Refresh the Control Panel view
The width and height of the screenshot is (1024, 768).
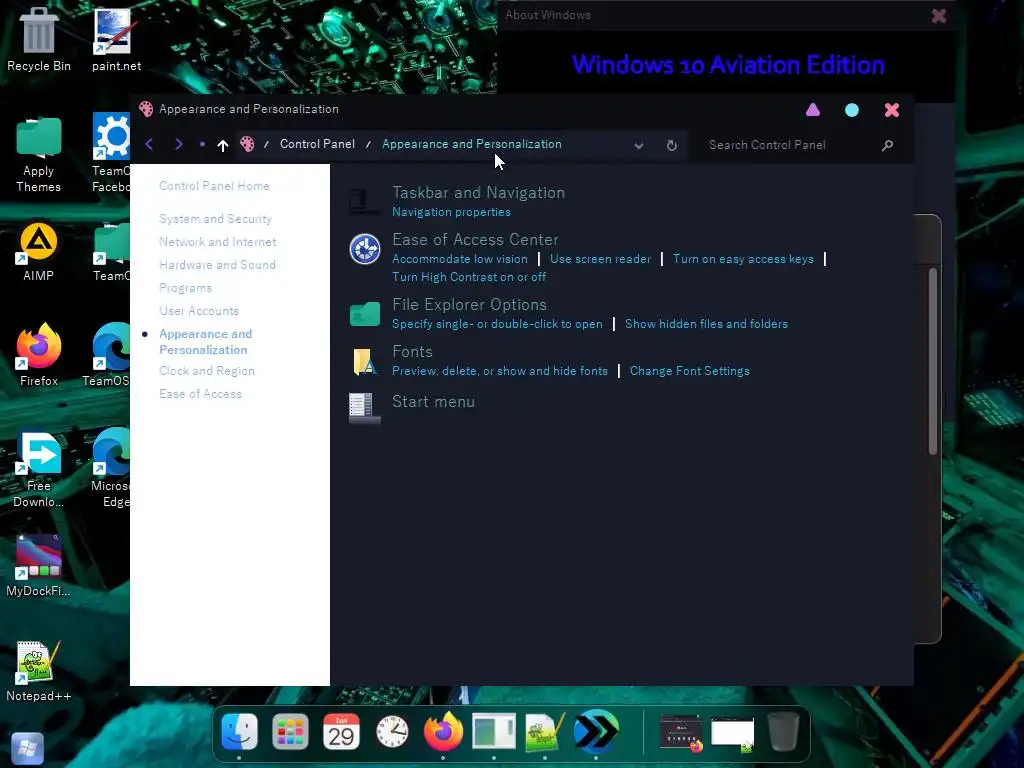[671, 145]
